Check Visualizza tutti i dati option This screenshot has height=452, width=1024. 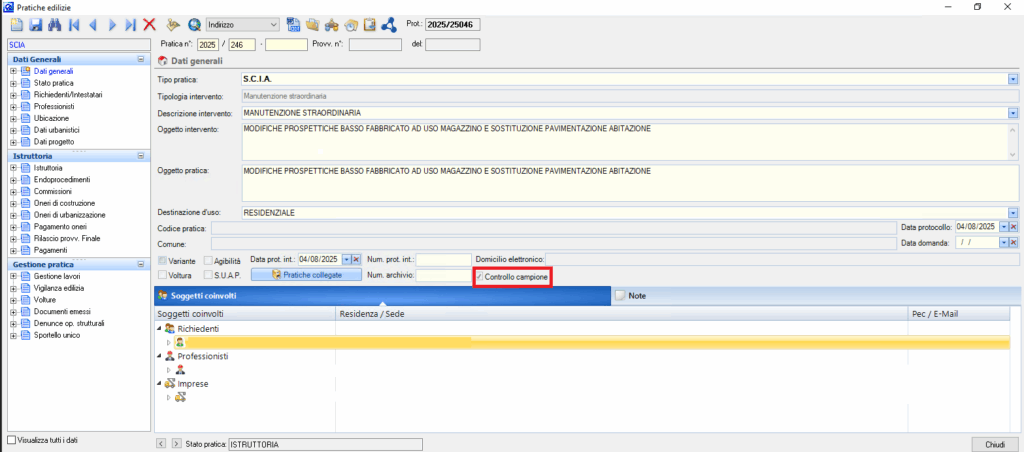[x=12, y=439]
